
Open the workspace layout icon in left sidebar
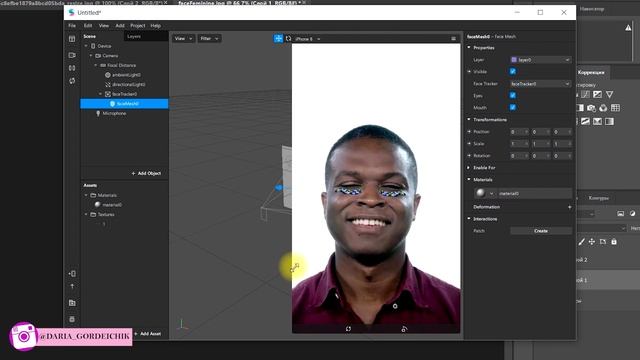pyautogui.click(x=72, y=39)
